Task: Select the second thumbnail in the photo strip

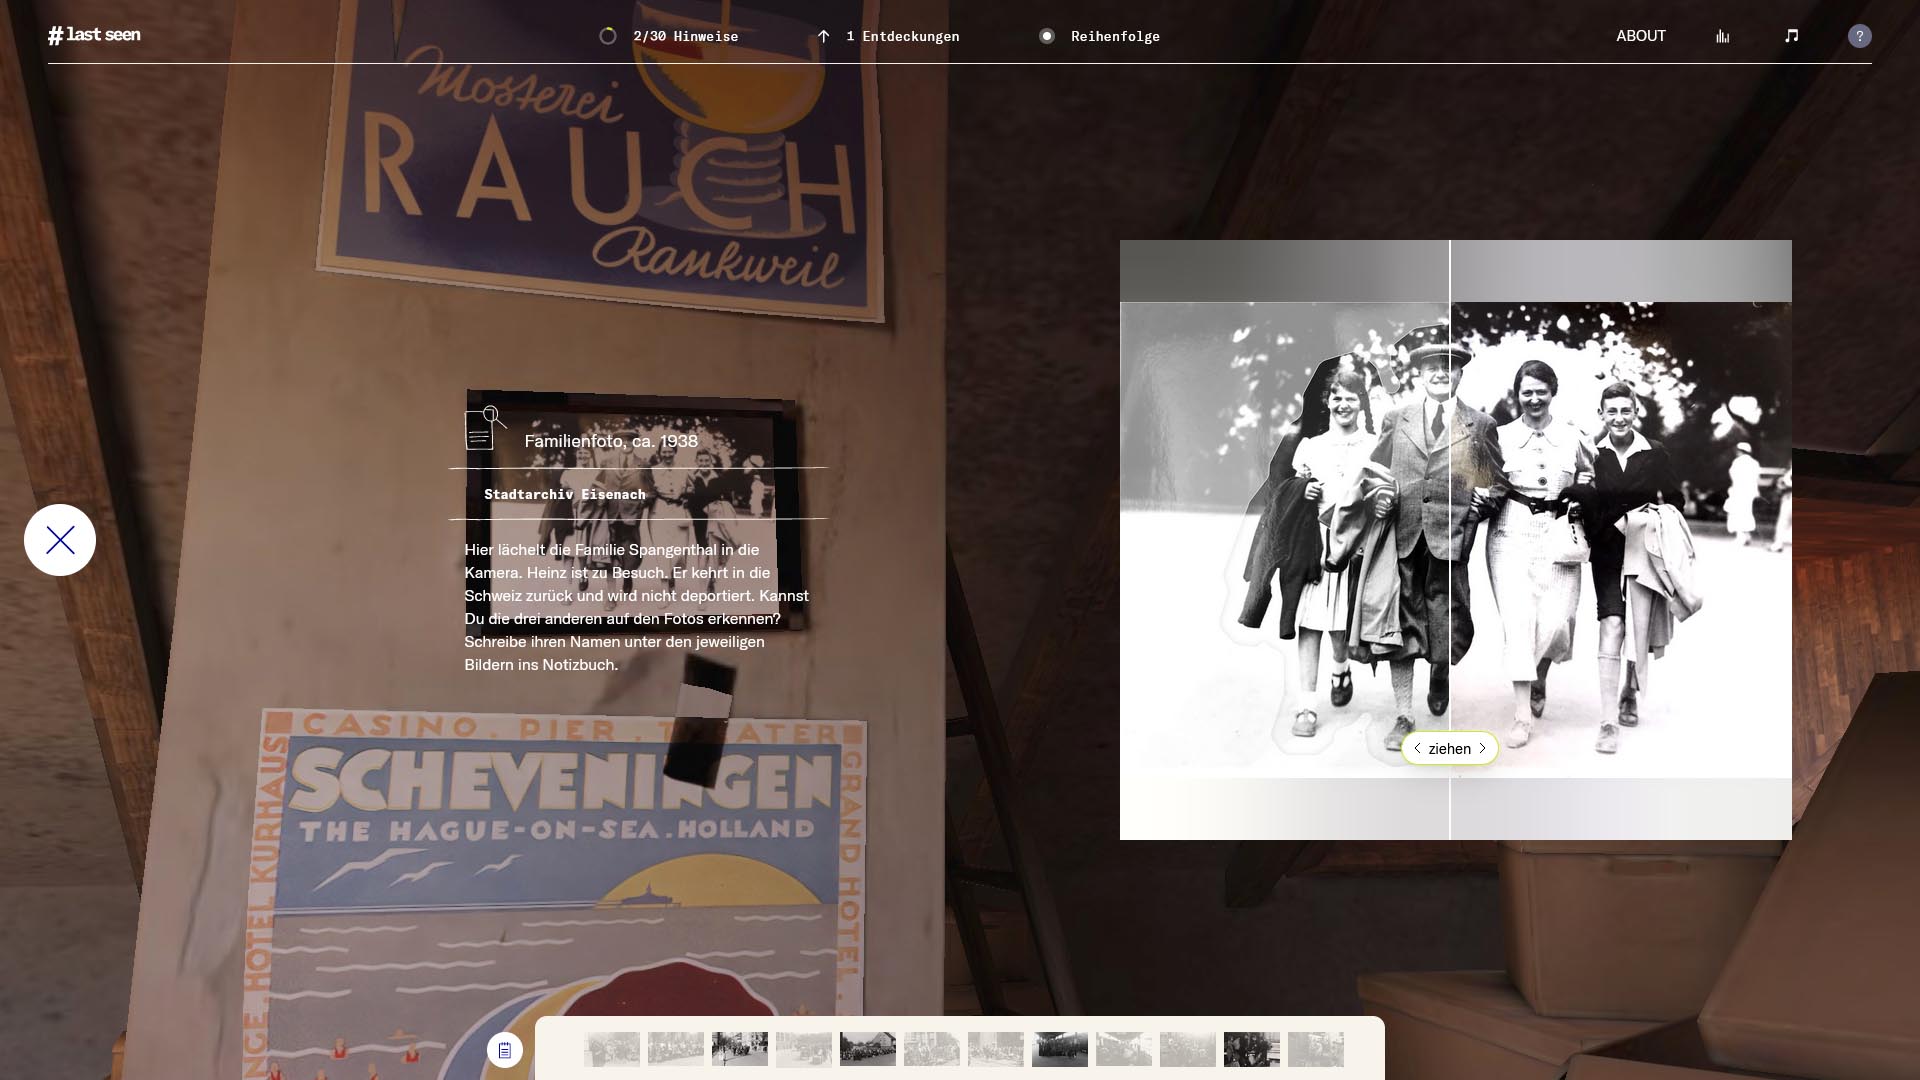Action: (x=676, y=1049)
